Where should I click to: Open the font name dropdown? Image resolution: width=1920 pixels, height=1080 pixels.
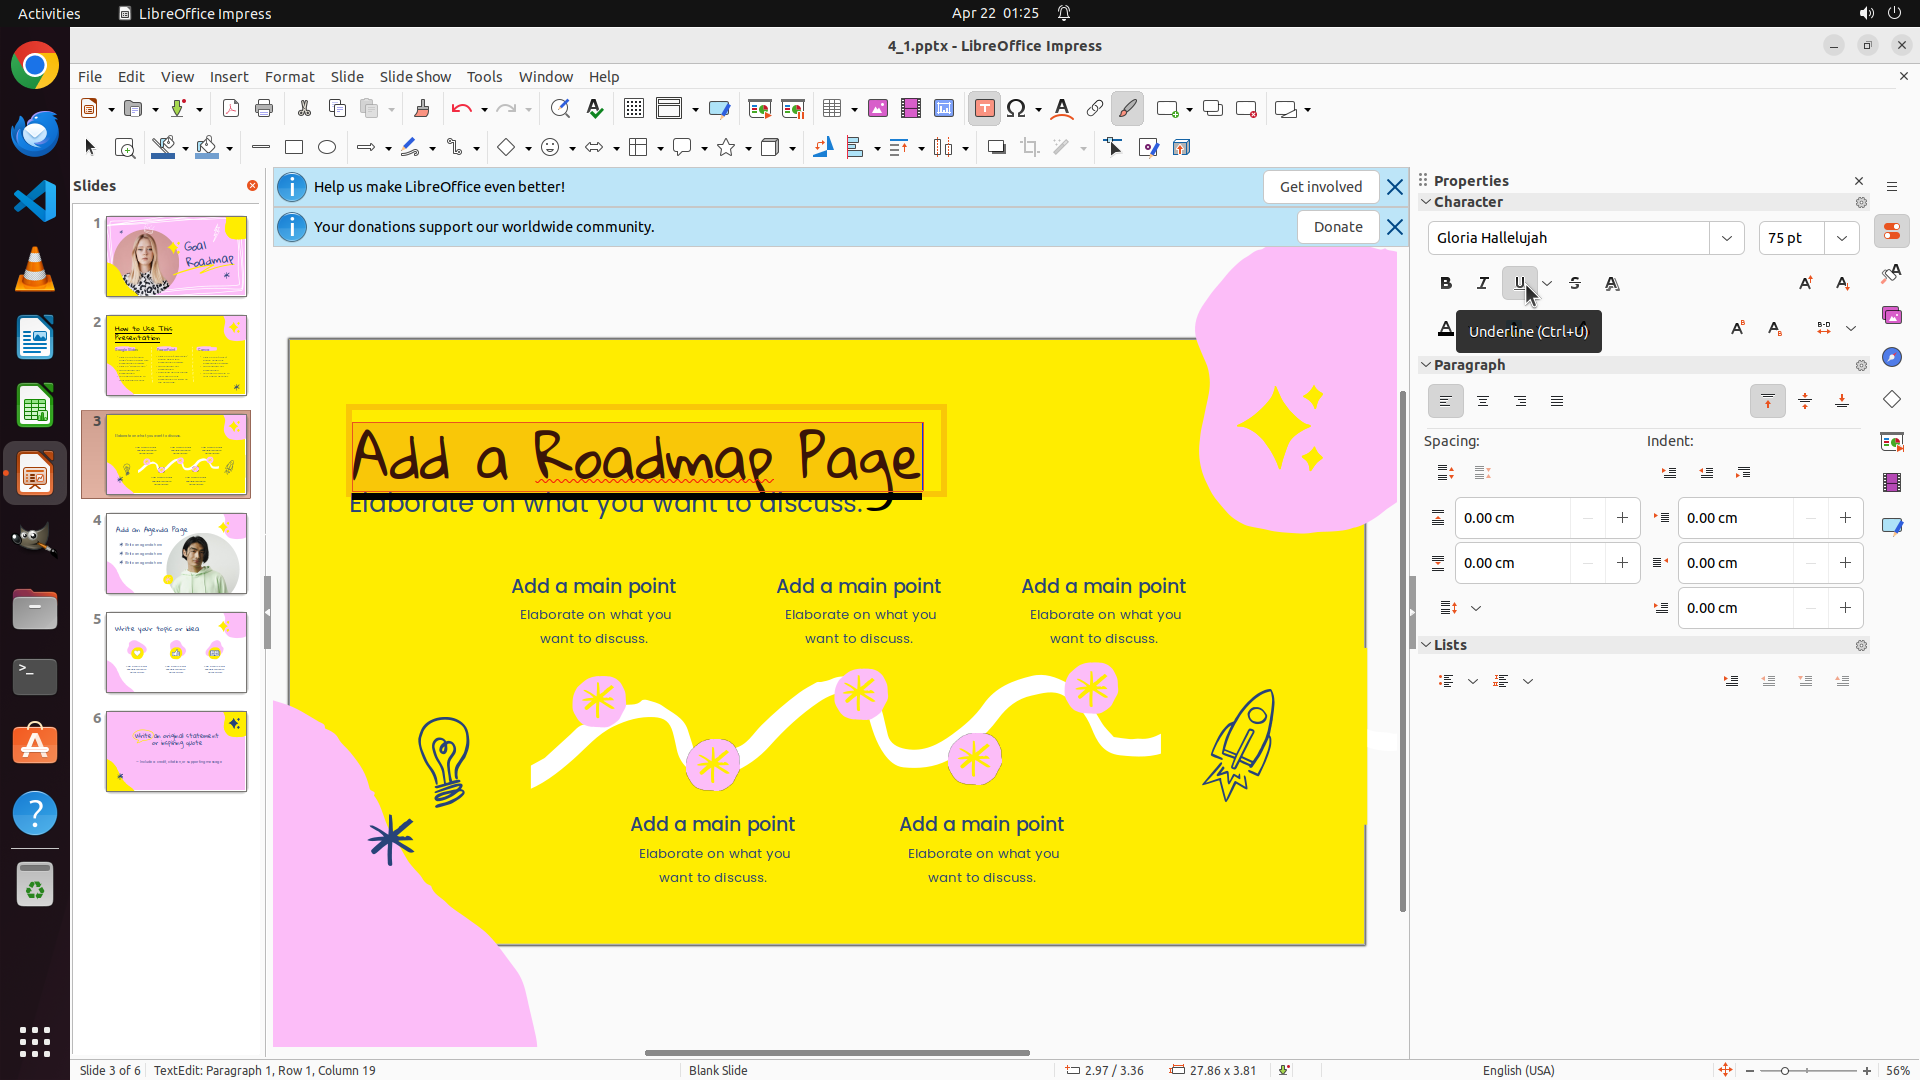coord(1727,238)
